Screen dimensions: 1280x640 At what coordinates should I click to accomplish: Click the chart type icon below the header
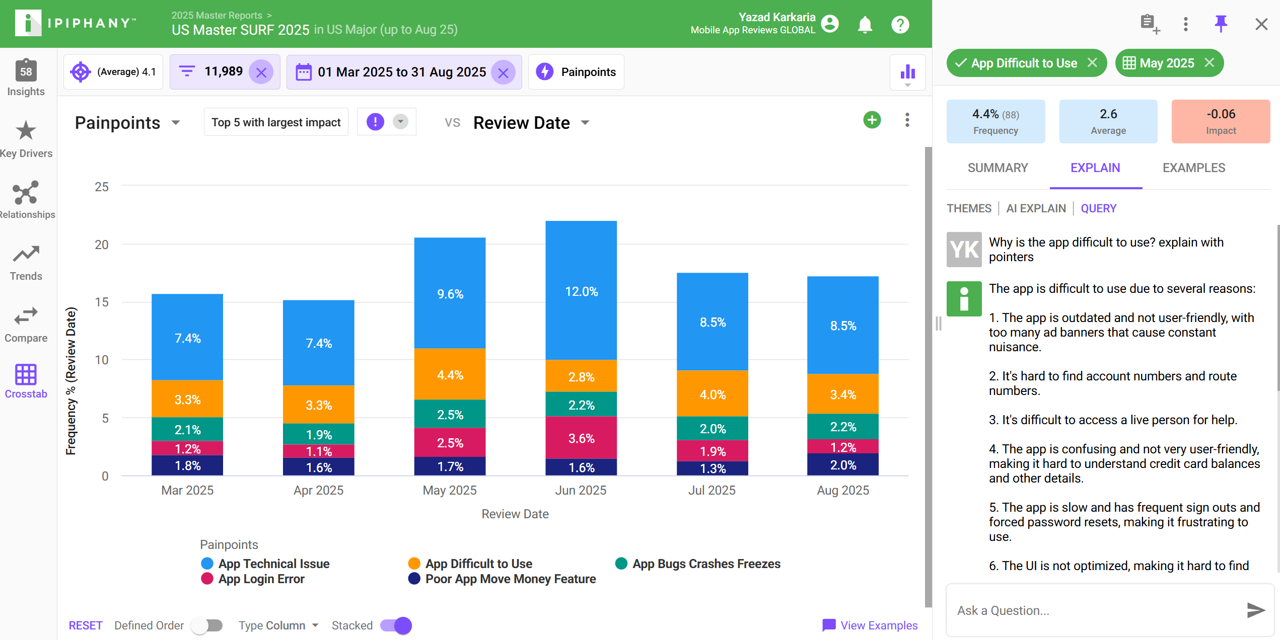(x=907, y=71)
